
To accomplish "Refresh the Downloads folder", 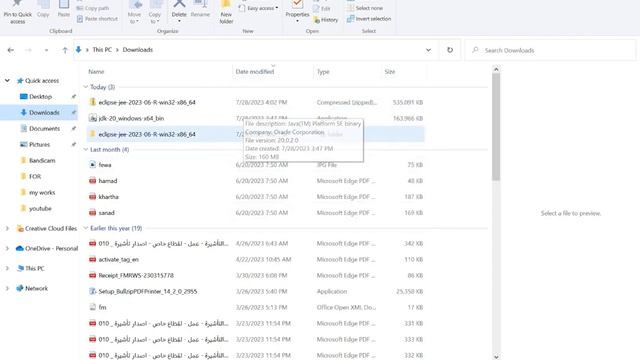I will point(450,50).
